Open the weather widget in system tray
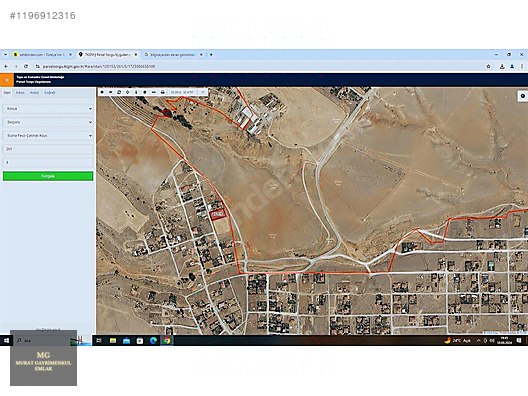 pyautogui.click(x=457, y=340)
